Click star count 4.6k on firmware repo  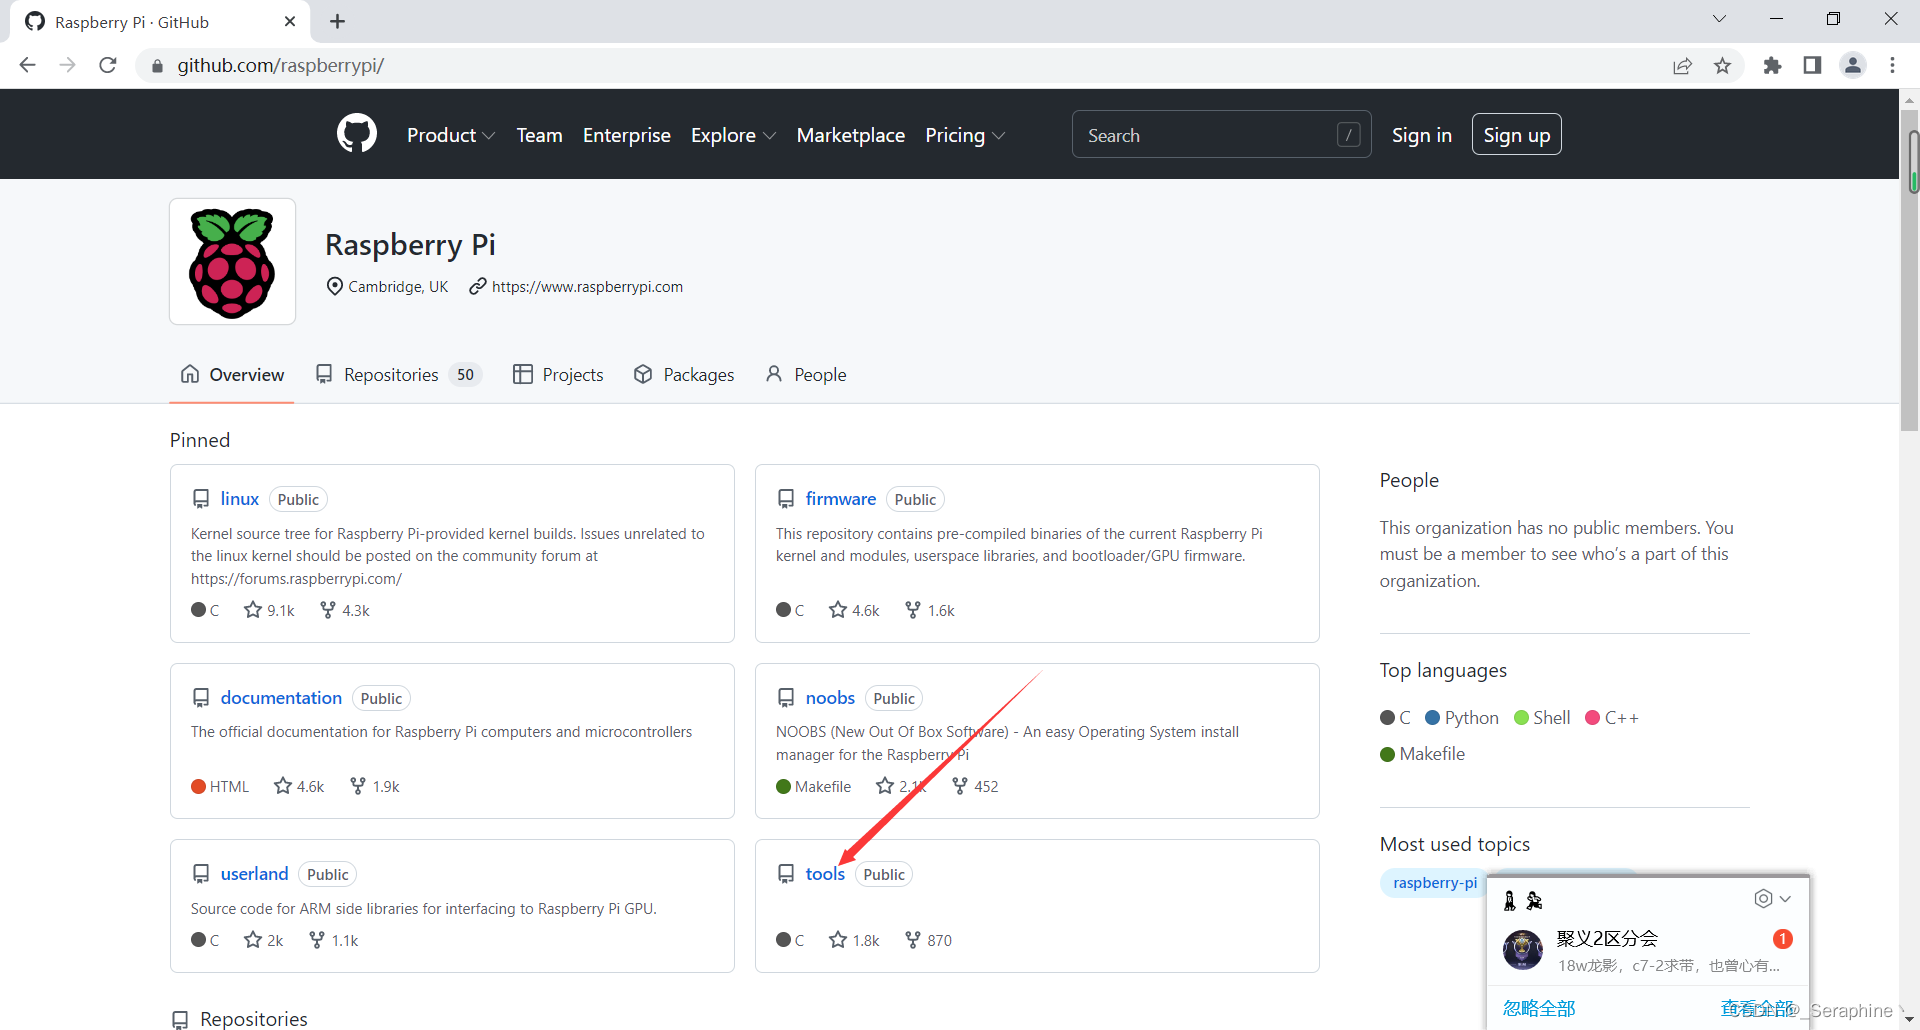[854, 610]
